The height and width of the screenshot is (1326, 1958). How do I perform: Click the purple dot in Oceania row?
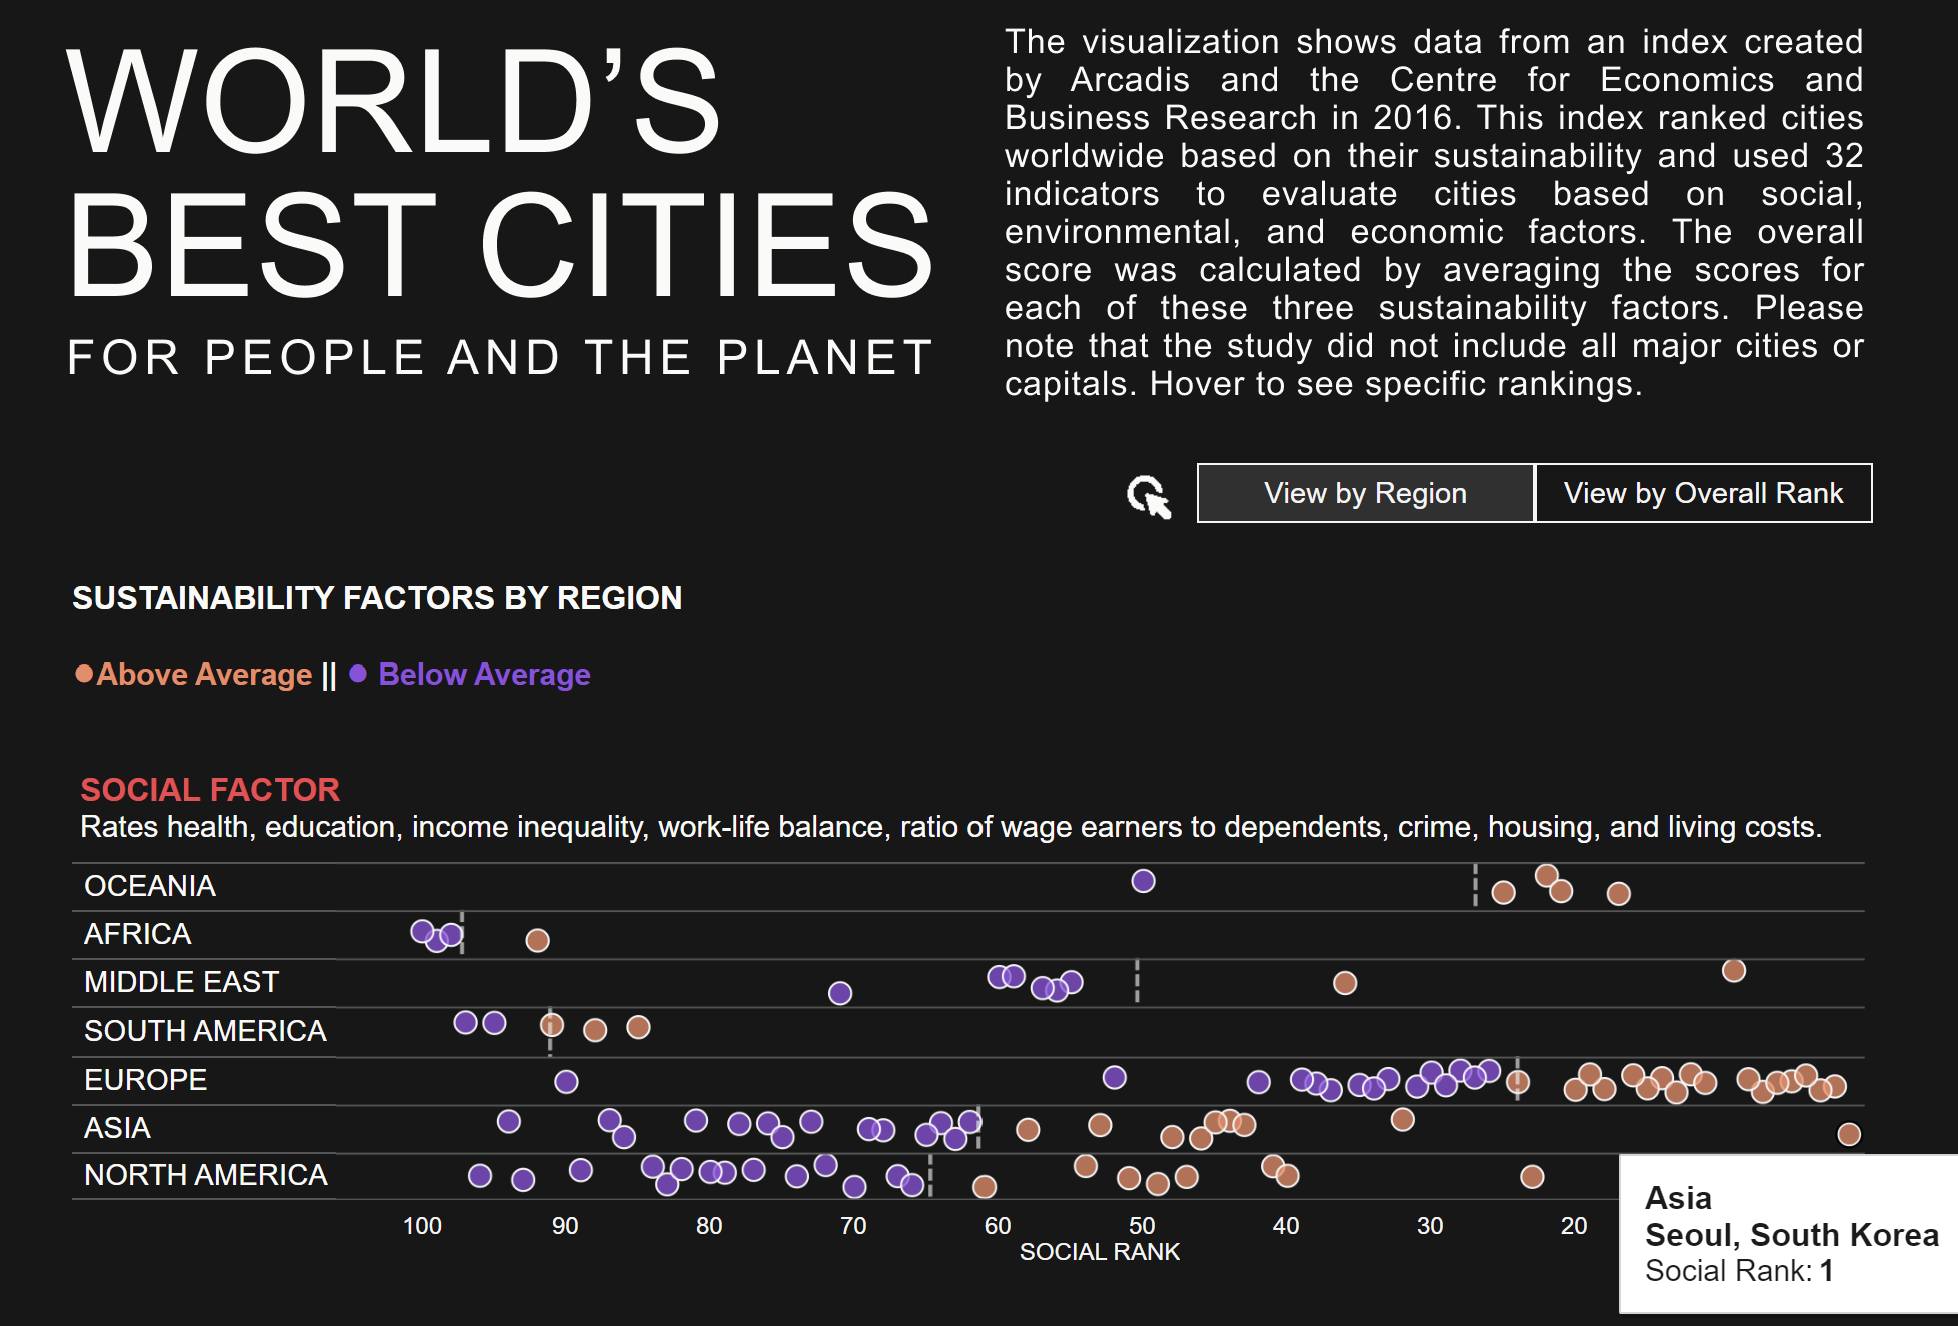pos(1143,881)
